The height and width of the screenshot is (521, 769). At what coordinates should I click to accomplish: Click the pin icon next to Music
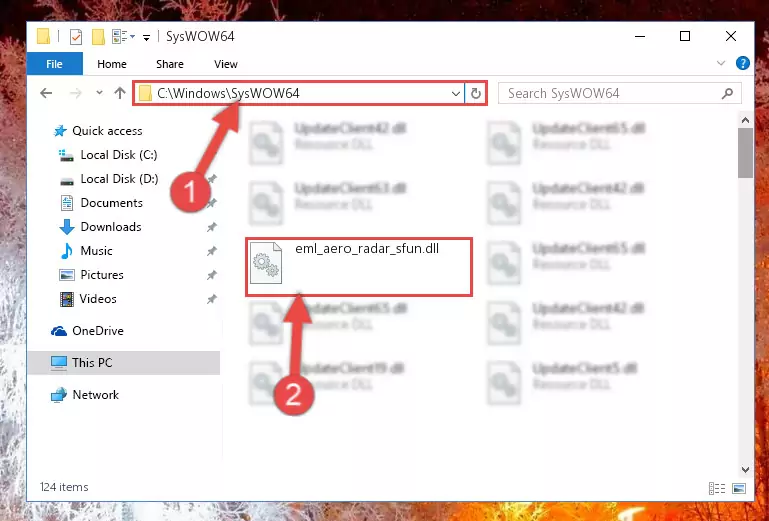[211, 251]
